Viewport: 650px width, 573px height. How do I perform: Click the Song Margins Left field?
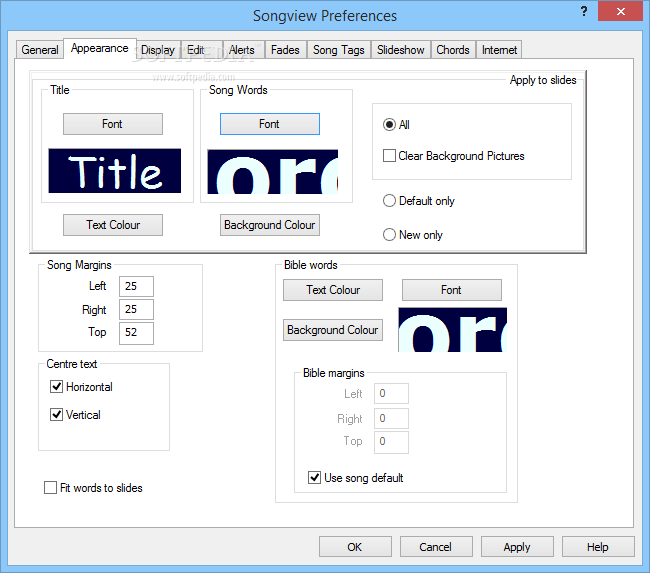[136, 286]
